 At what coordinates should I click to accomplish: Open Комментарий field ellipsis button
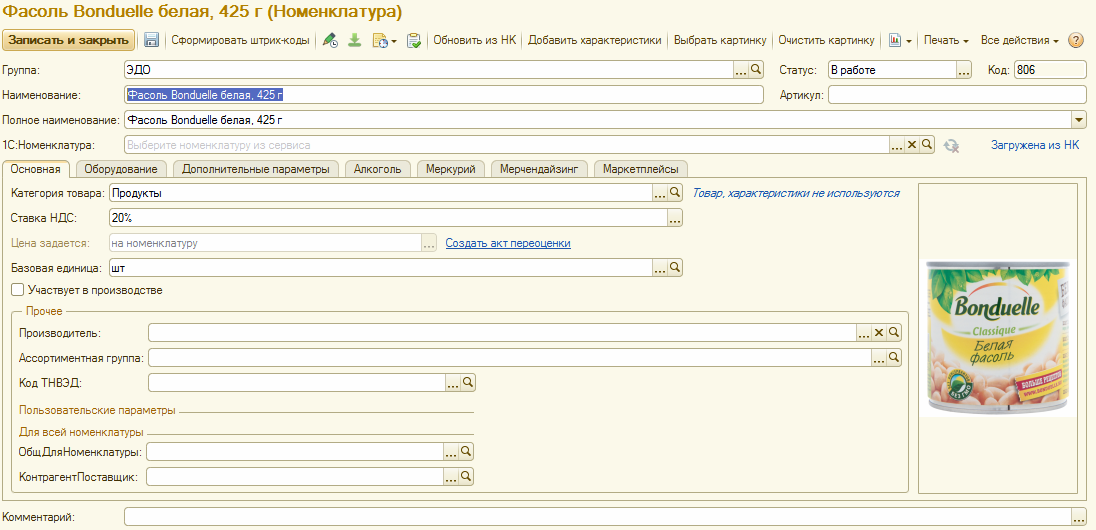(1080, 517)
